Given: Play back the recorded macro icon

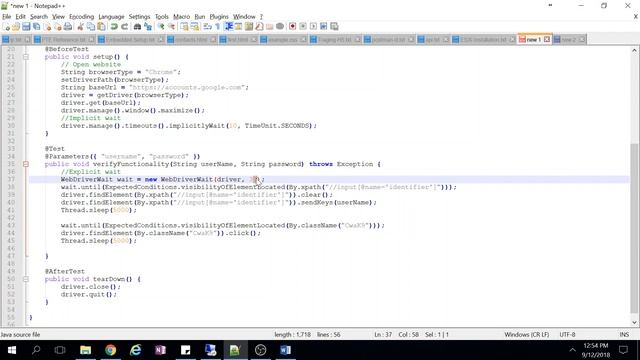Looking at the screenshot, I should point(313,27).
